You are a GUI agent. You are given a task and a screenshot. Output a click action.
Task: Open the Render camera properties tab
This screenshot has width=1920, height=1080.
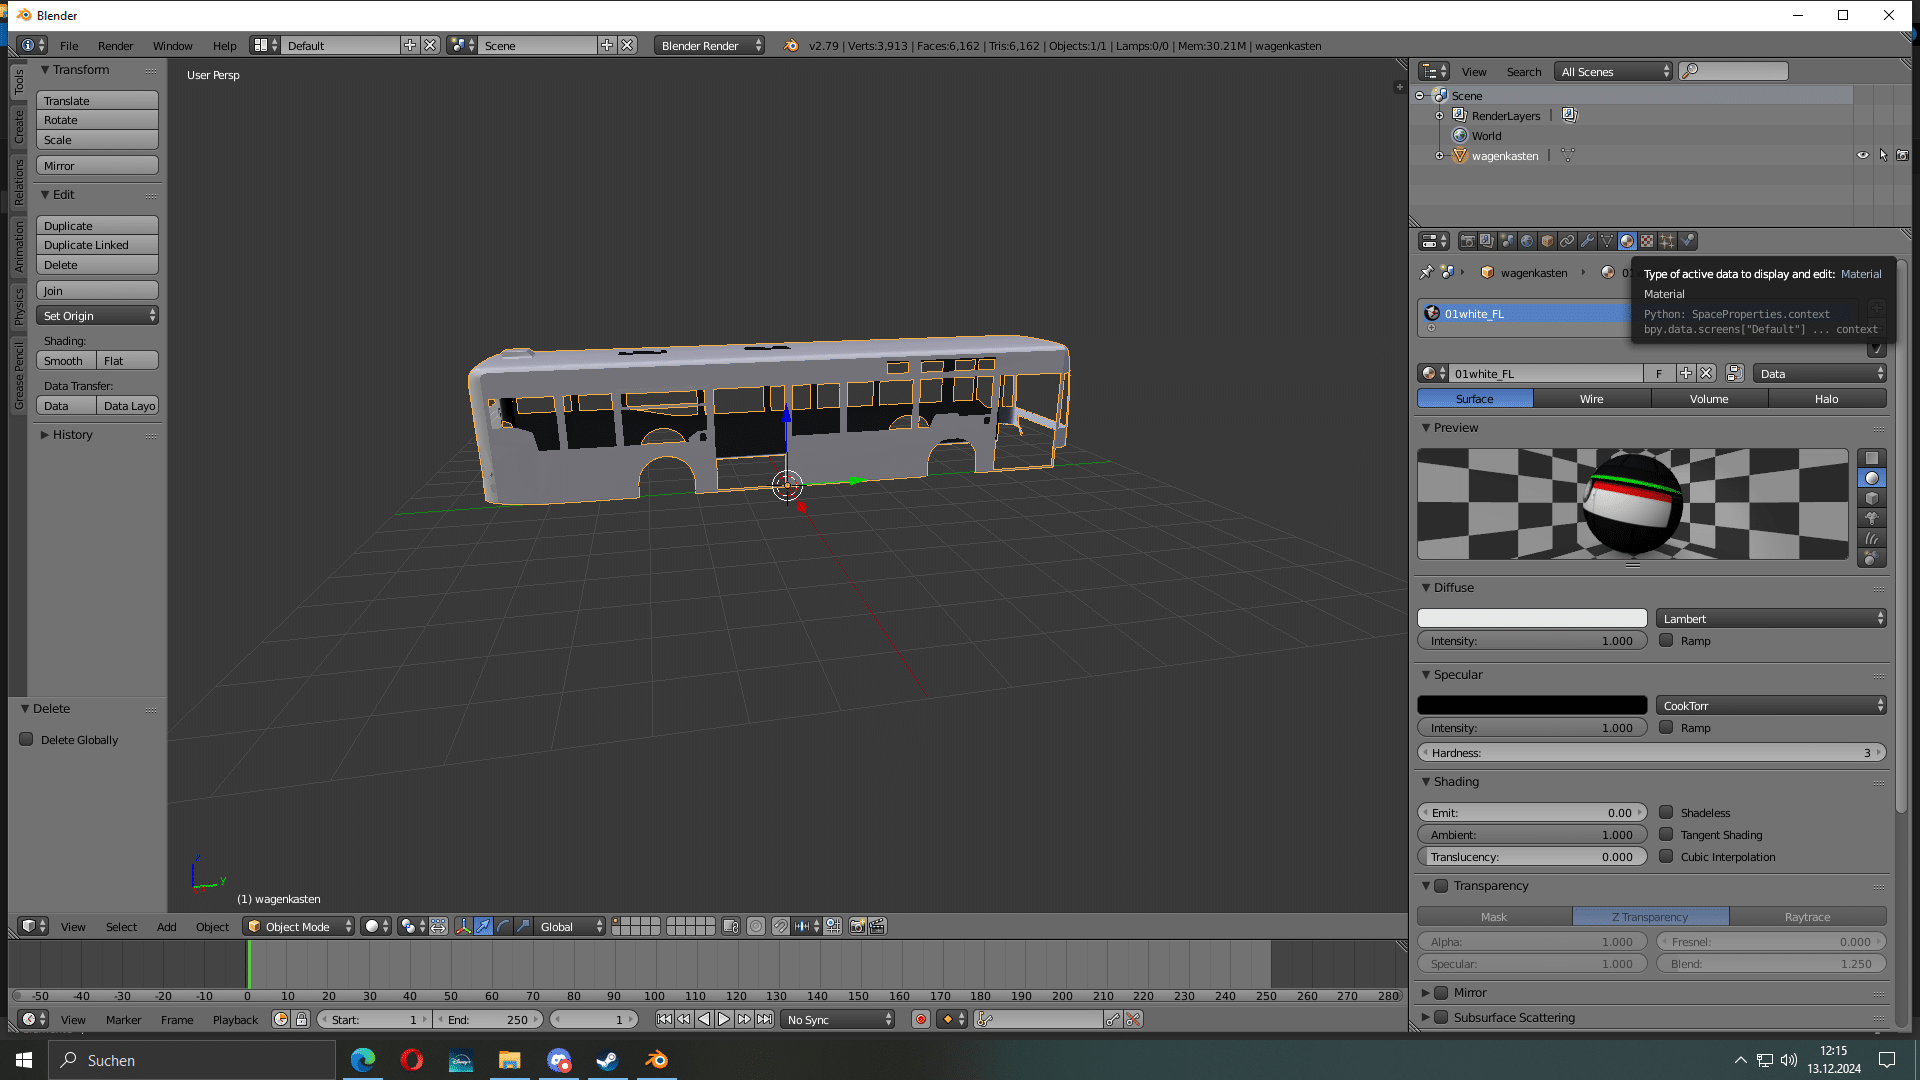coord(1467,241)
